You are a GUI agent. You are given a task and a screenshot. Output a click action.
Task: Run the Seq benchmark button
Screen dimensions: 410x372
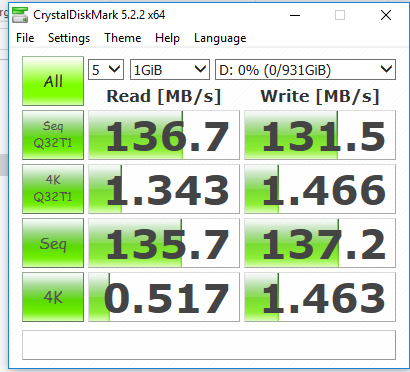[x=53, y=243]
